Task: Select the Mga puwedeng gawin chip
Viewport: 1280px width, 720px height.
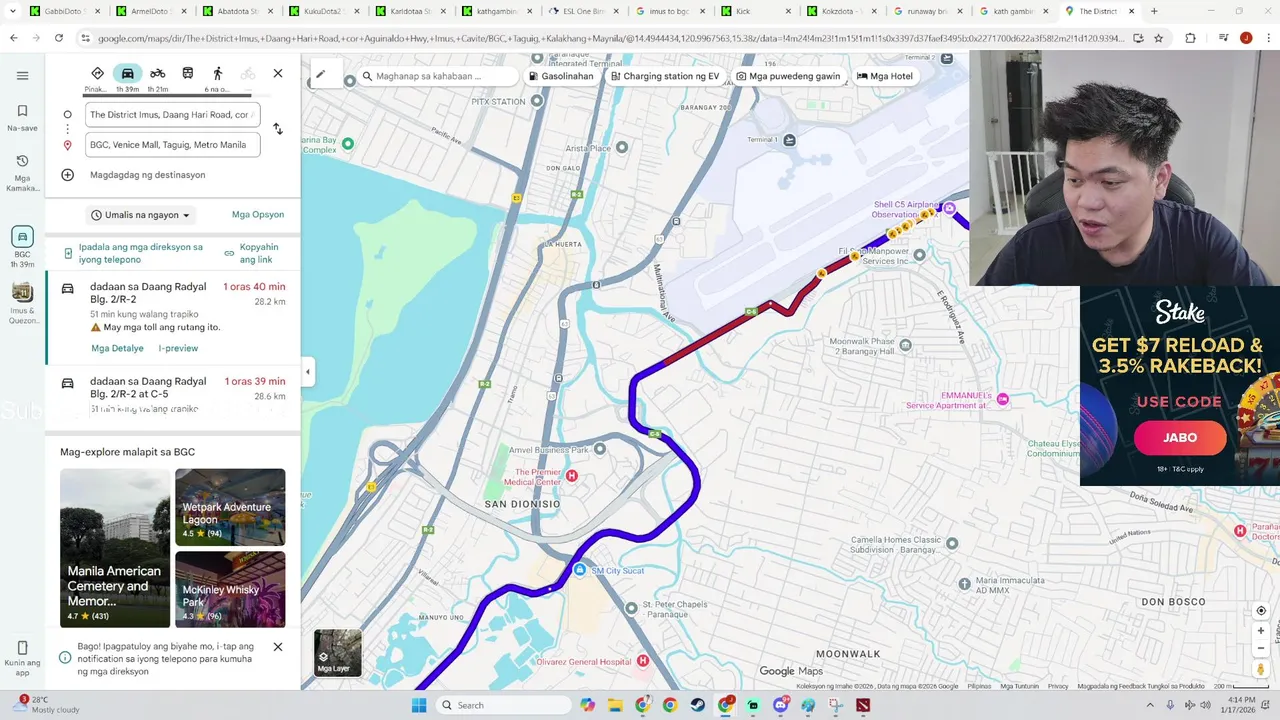Action: click(x=788, y=76)
